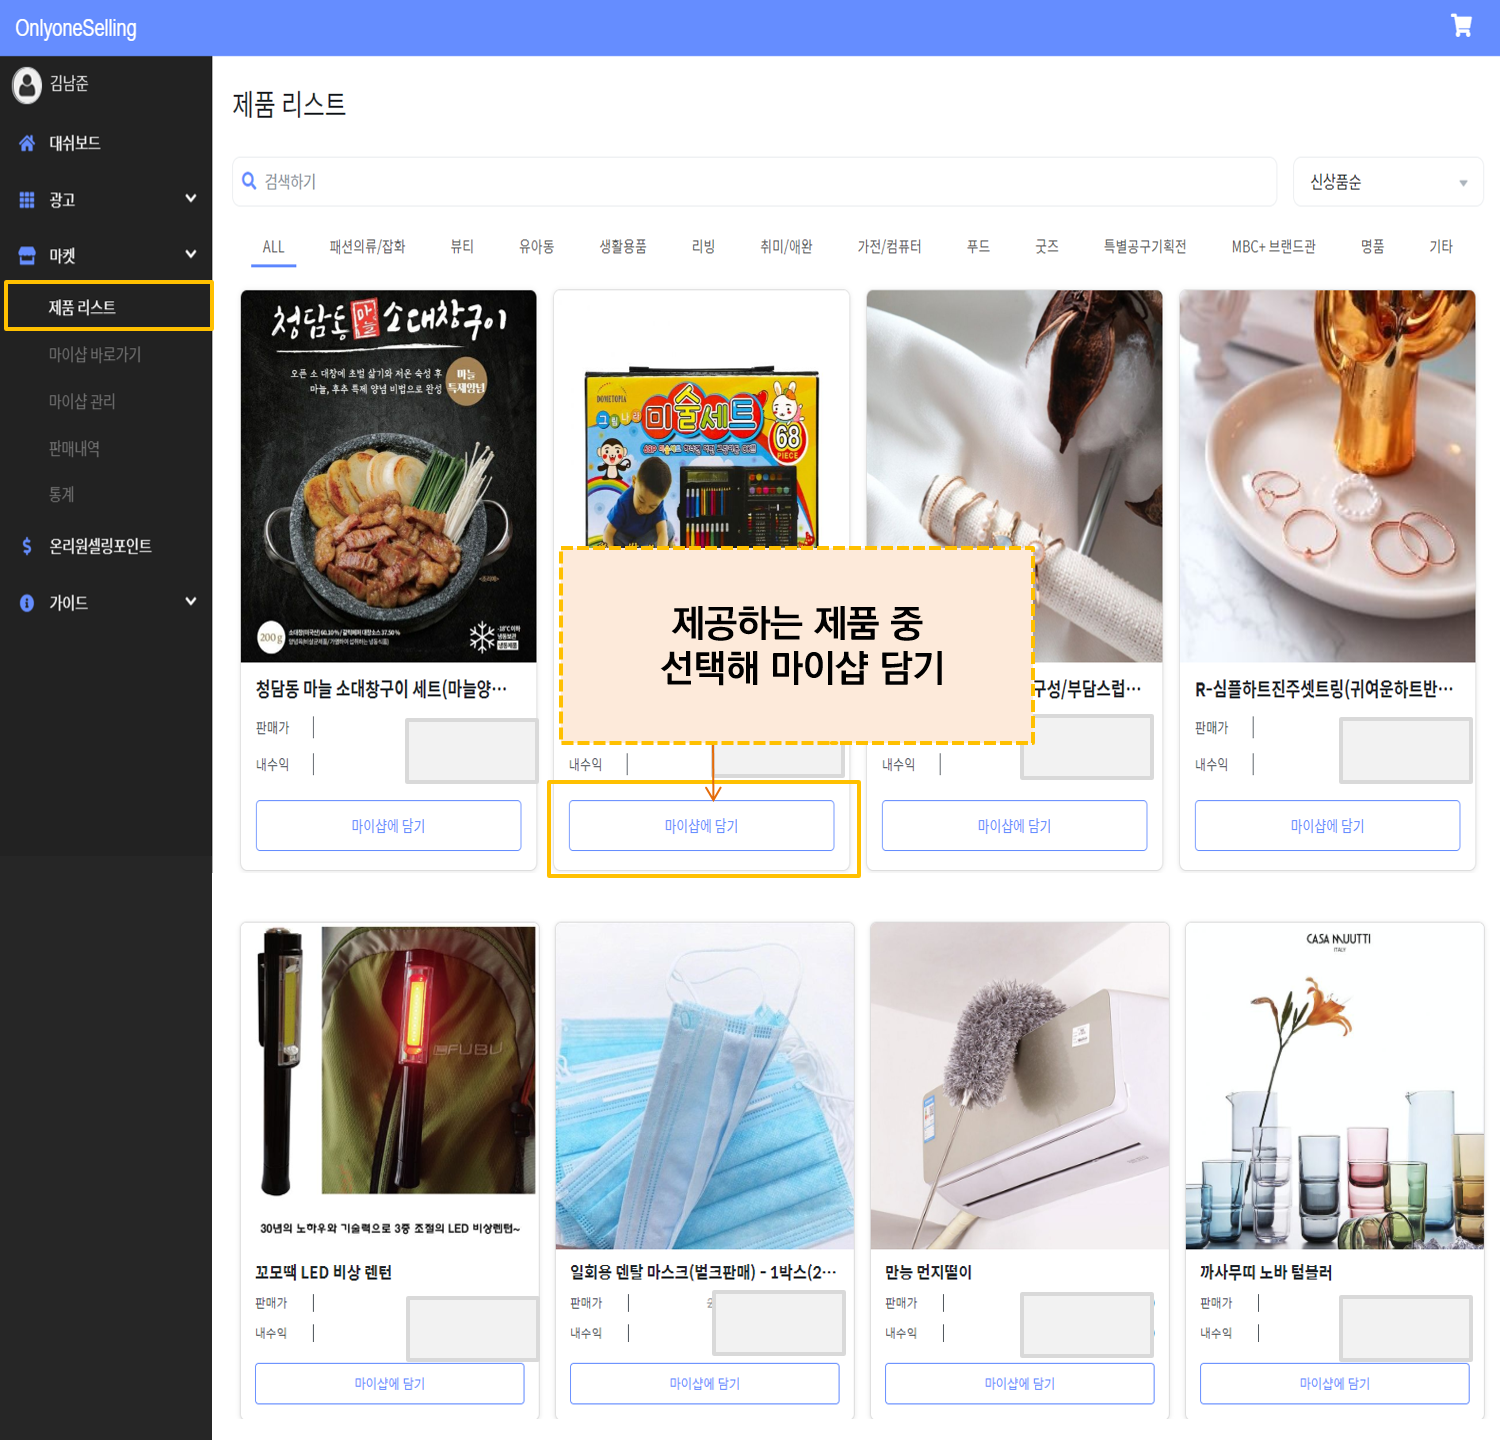Expand the 가이드 menu chevron
The width and height of the screenshot is (1502, 1440).
[x=191, y=601]
